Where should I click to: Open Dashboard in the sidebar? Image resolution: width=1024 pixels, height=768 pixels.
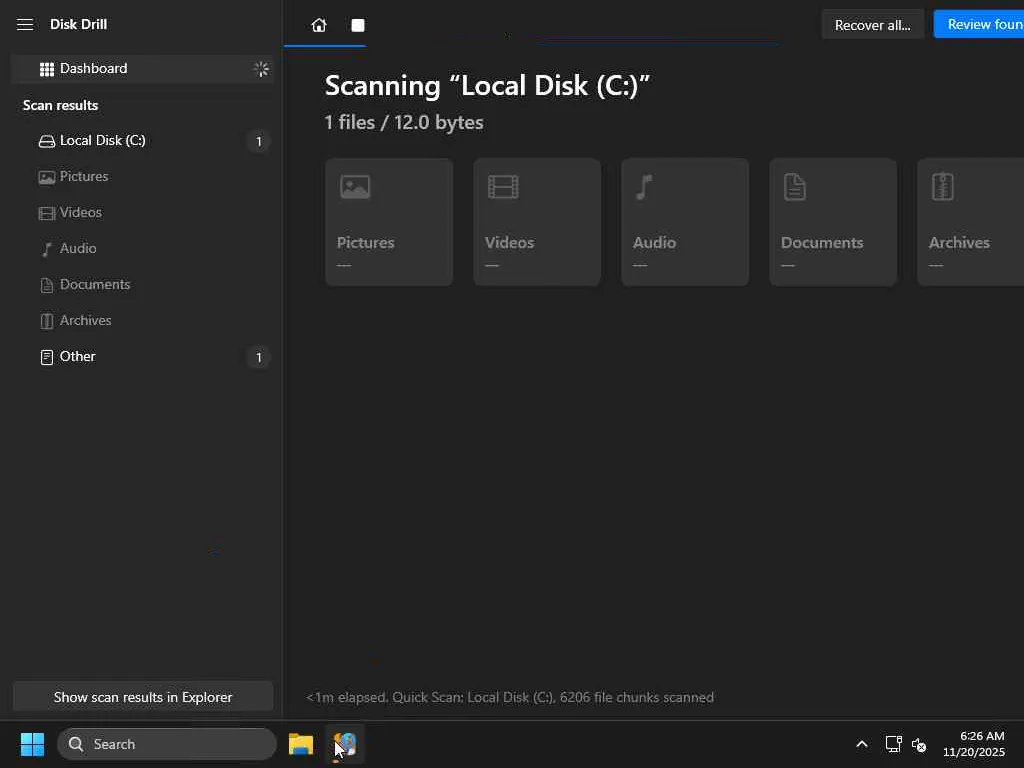[x=142, y=69]
